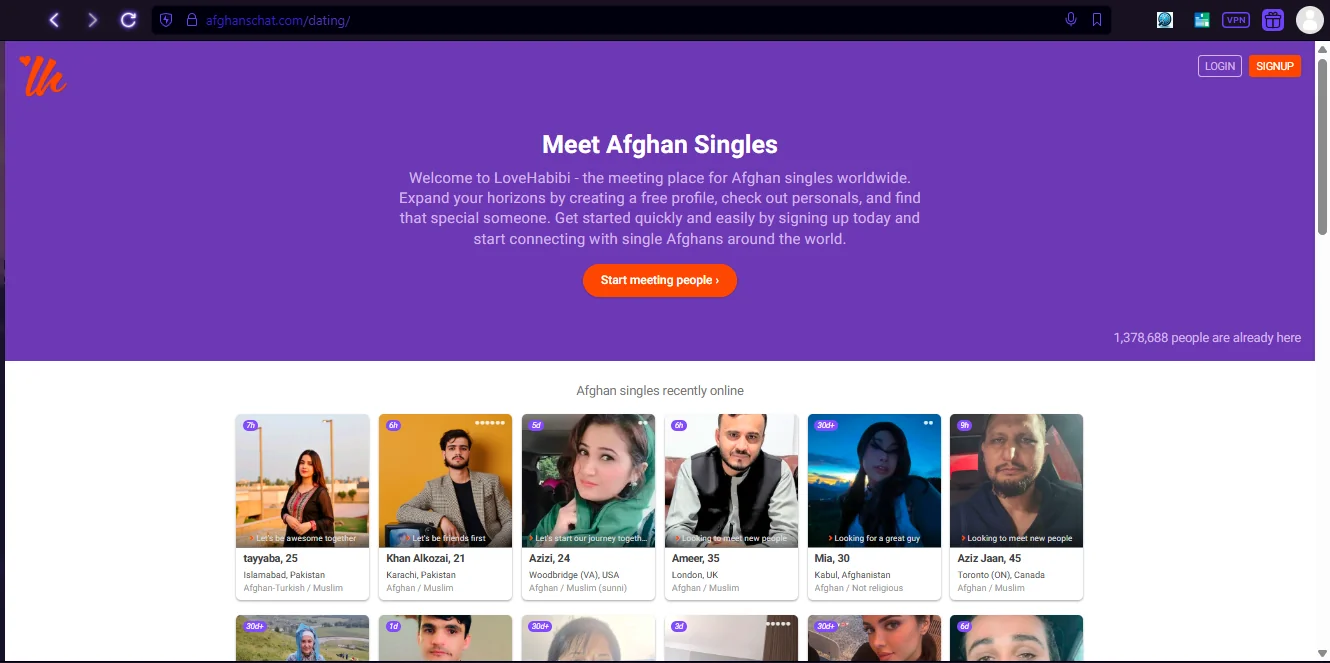Click the microphone icon in address bar

1071,20
